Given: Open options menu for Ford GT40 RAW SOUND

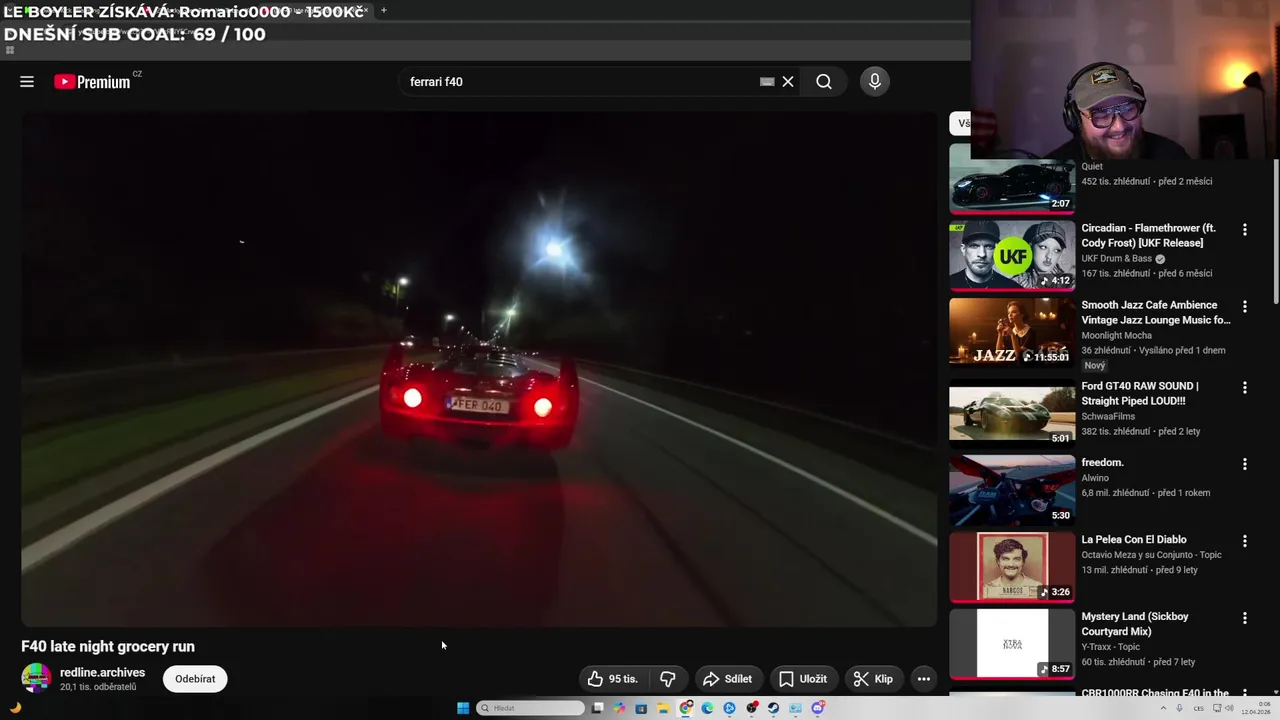Looking at the screenshot, I should coord(1245,388).
